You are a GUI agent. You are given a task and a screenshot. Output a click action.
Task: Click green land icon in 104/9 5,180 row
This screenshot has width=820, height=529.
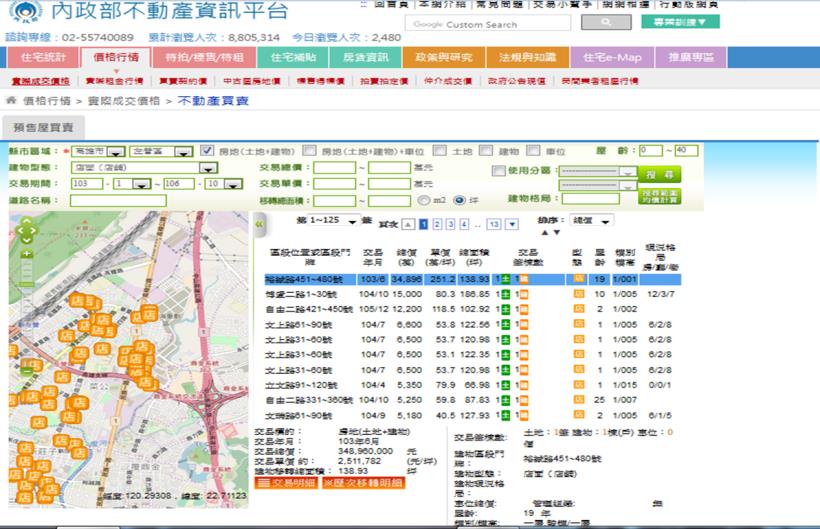tap(506, 416)
